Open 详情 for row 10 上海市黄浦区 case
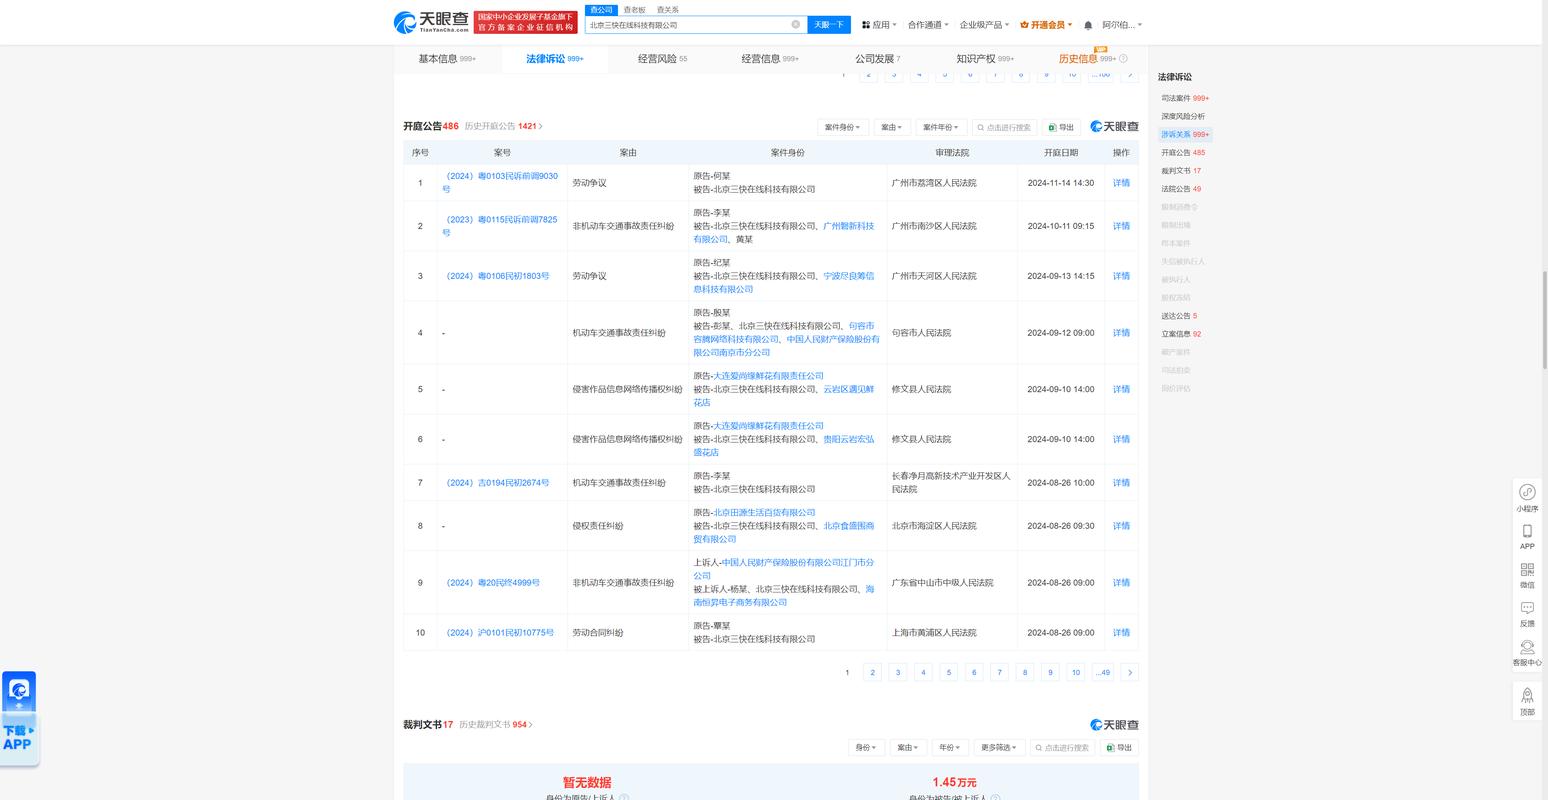1548x800 pixels. click(x=1121, y=633)
